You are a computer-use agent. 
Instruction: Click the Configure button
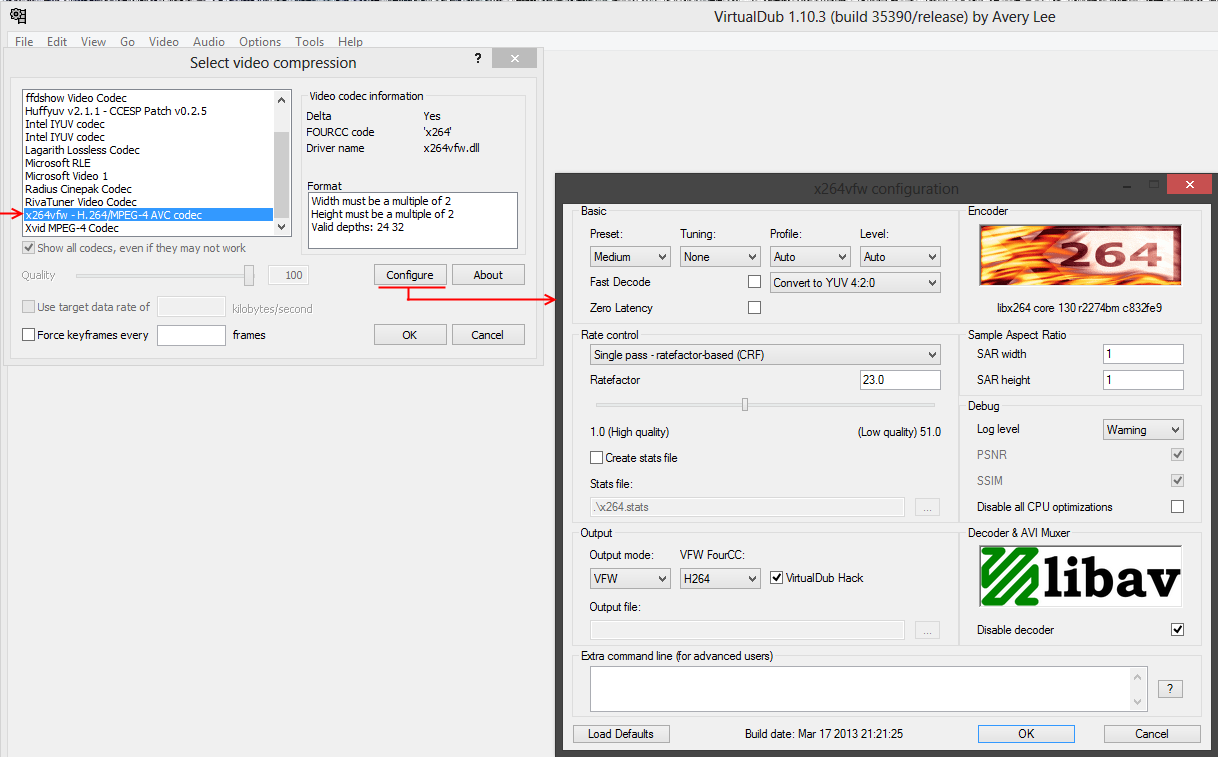click(410, 275)
